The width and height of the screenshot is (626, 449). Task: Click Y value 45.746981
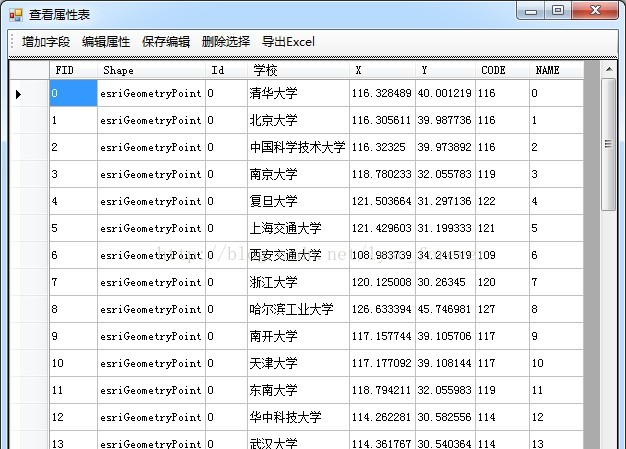[445, 309]
